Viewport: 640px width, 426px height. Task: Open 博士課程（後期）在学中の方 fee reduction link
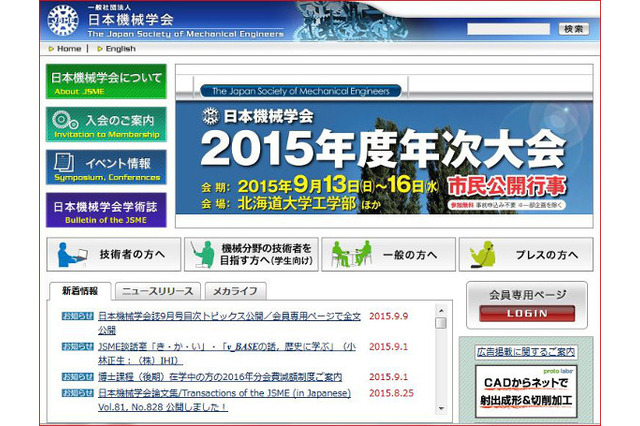pos(220,377)
